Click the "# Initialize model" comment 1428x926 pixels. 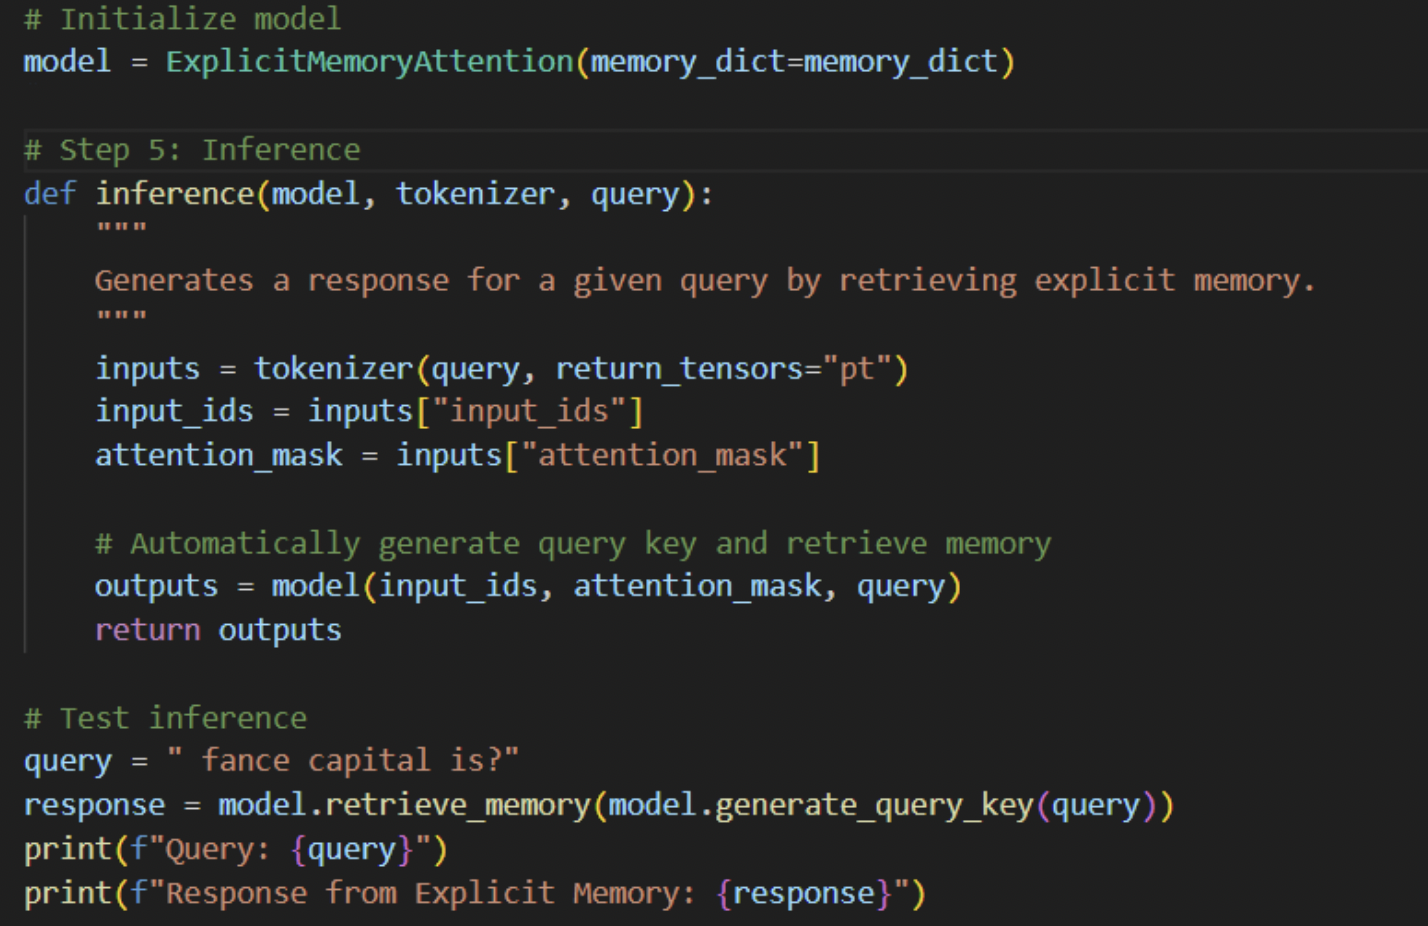(x=182, y=19)
